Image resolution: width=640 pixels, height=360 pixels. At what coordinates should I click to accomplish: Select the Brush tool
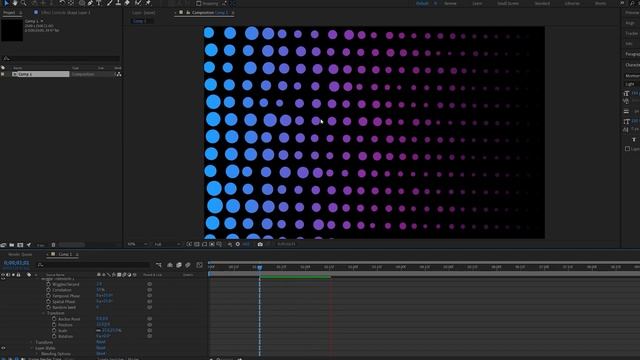pos(109,3)
